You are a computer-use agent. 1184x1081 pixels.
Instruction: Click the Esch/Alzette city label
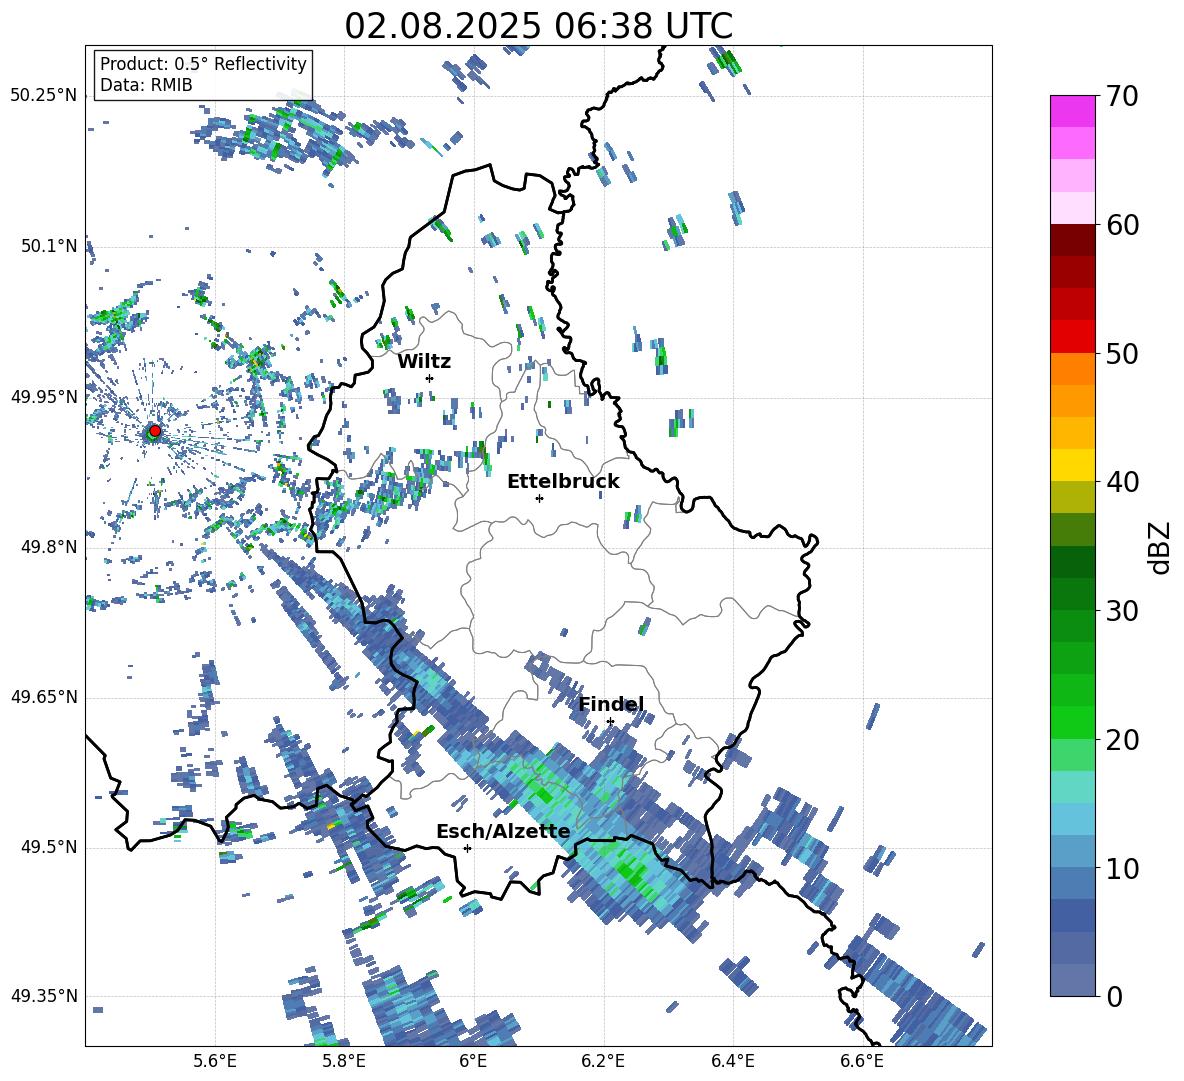(503, 832)
